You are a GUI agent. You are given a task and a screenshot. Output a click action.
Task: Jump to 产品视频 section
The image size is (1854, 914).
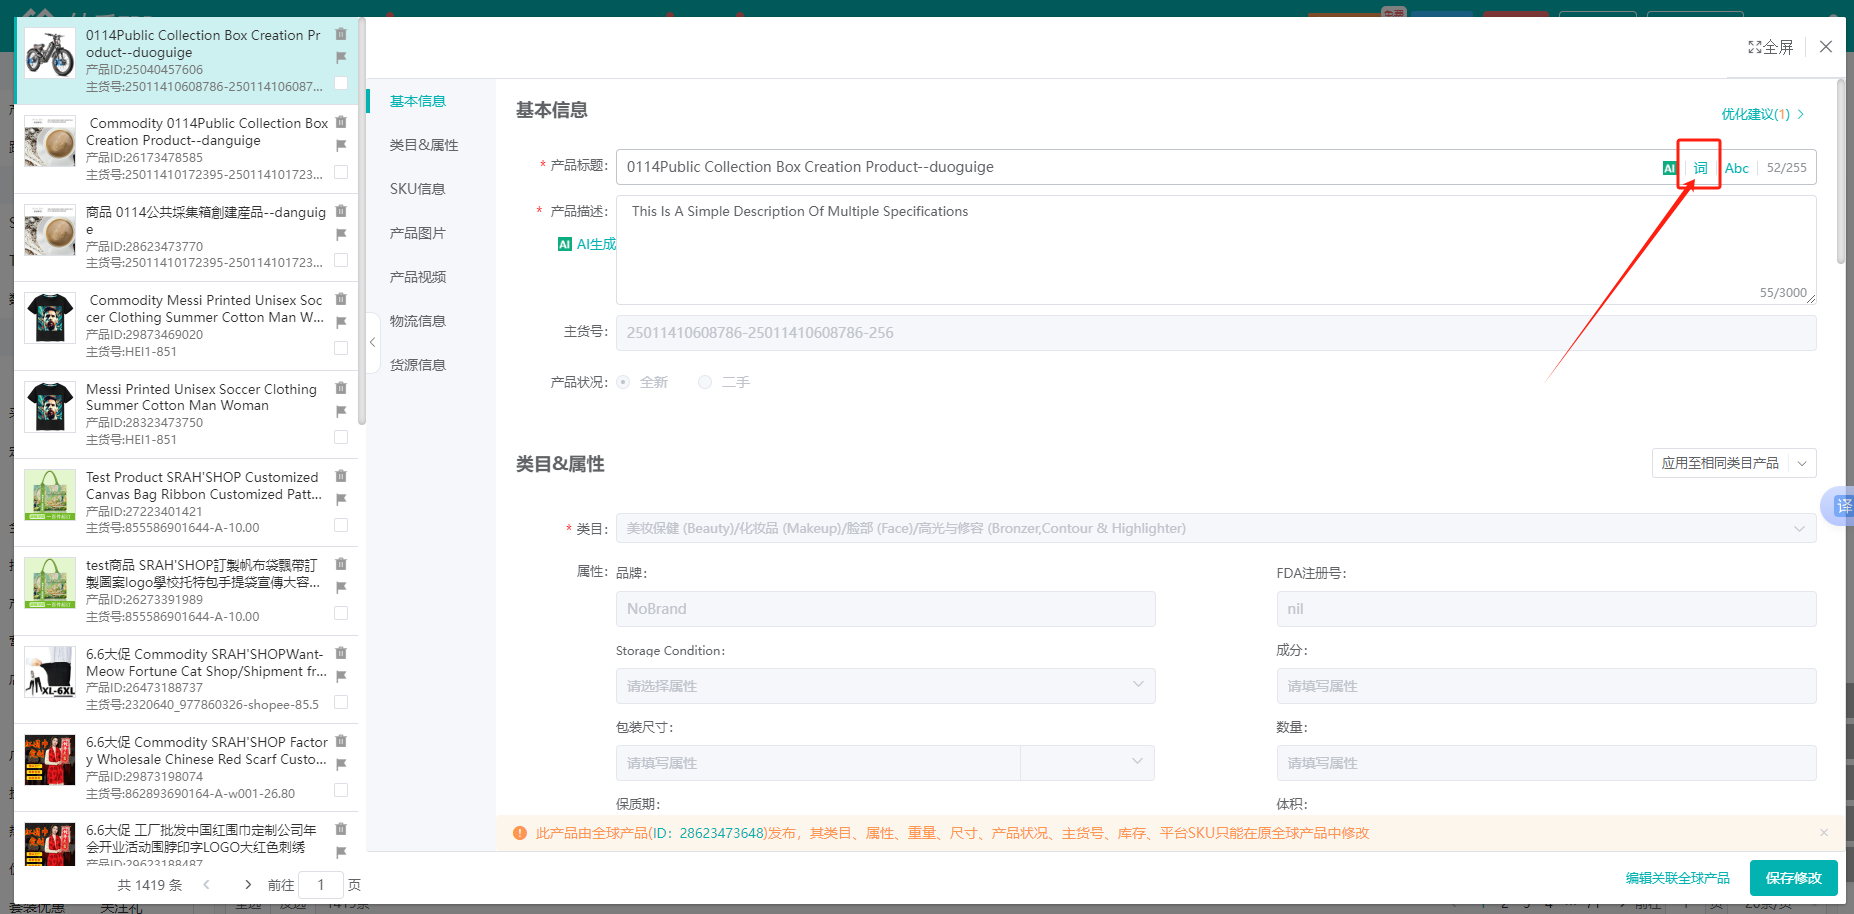point(418,277)
